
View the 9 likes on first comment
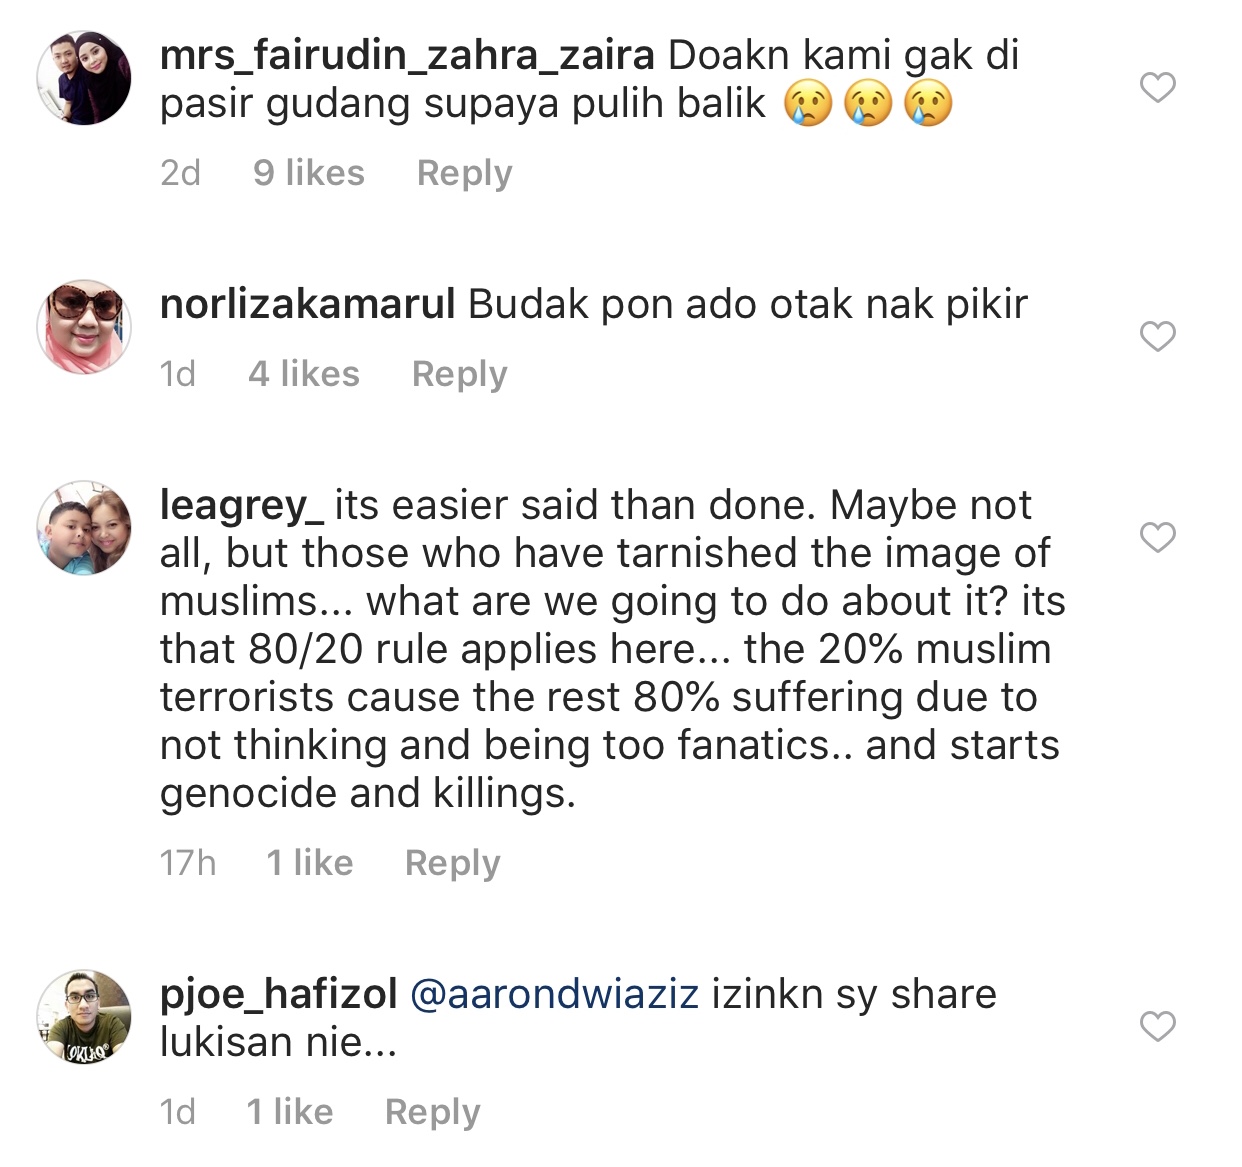pos(309,173)
